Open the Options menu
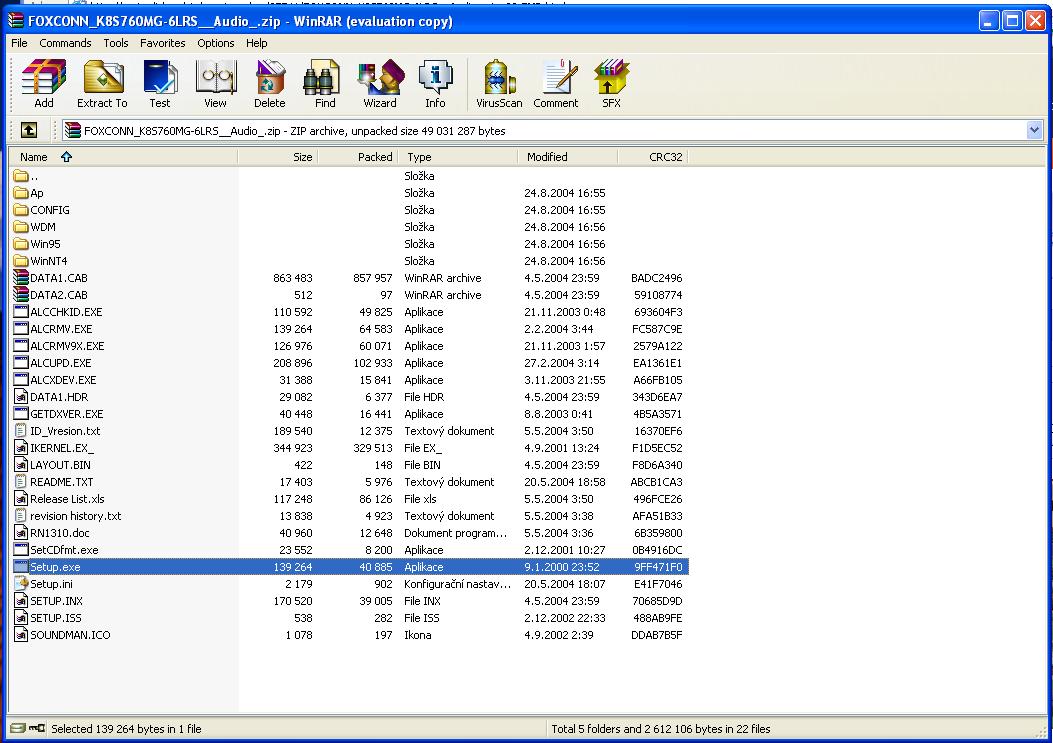 [x=215, y=43]
